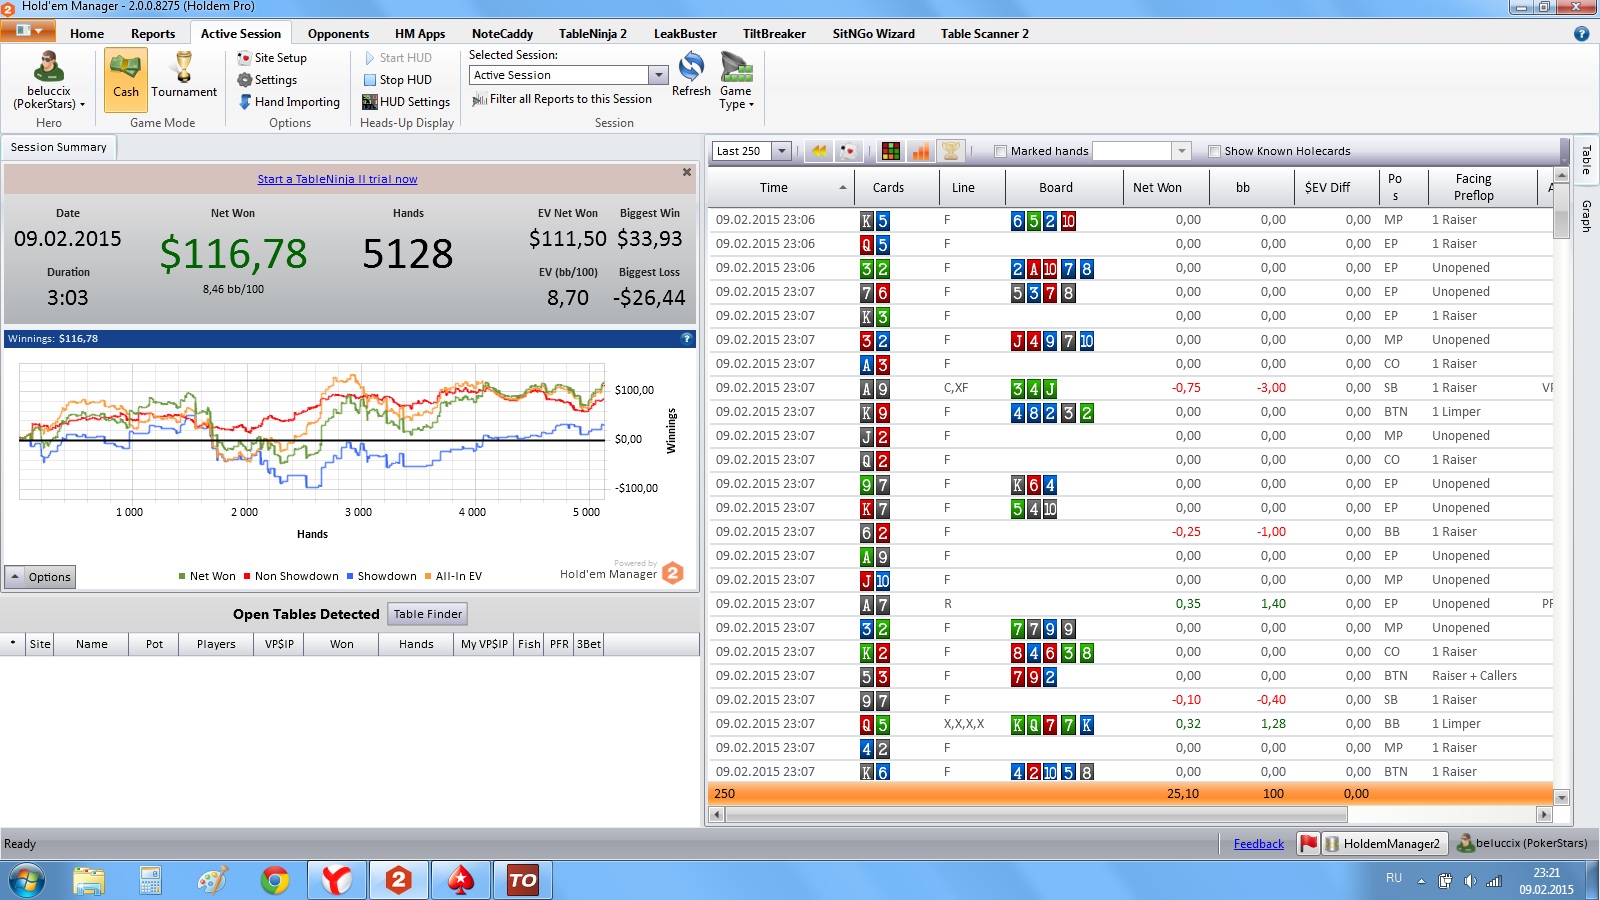Open Yandex browser from taskbar
1600x900 pixels.
point(336,880)
